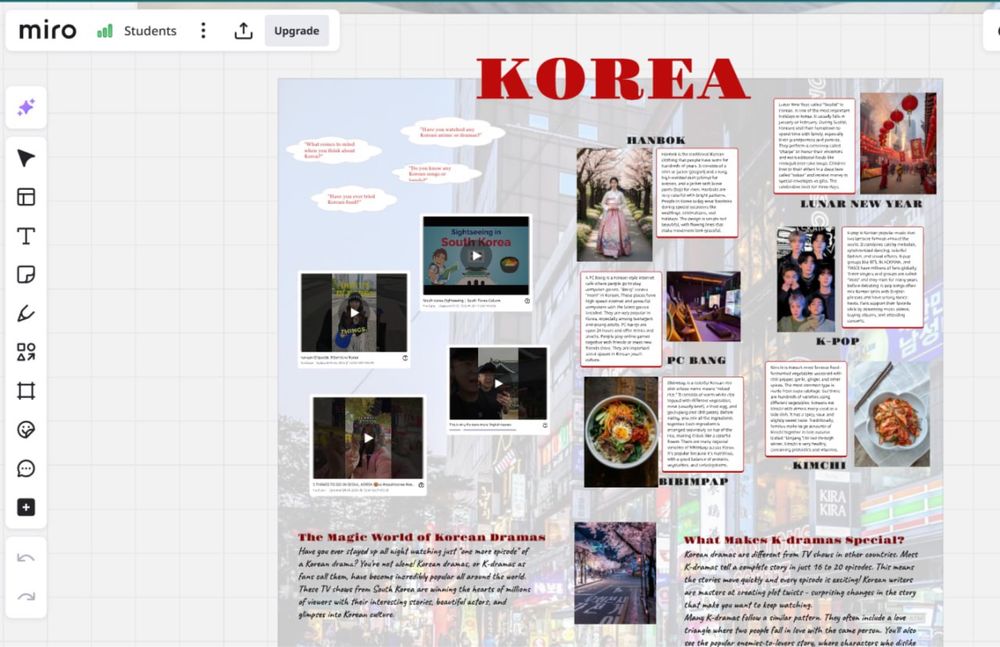Open the Shapes tool
The image size is (1000, 647).
[x=26, y=352]
